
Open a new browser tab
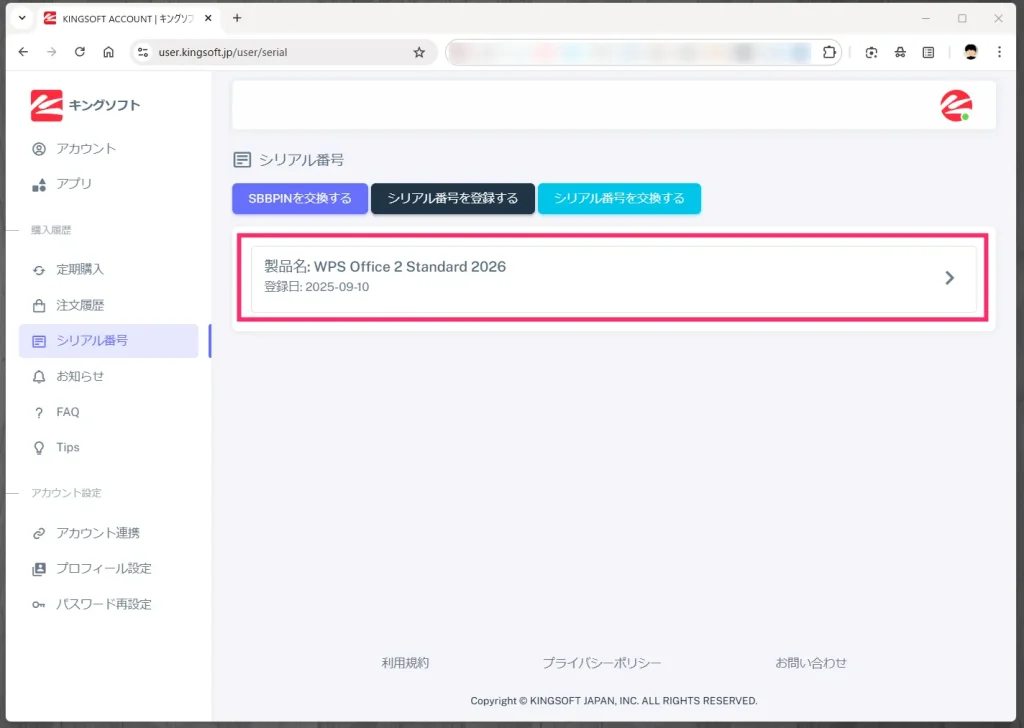tap(237, 18)
